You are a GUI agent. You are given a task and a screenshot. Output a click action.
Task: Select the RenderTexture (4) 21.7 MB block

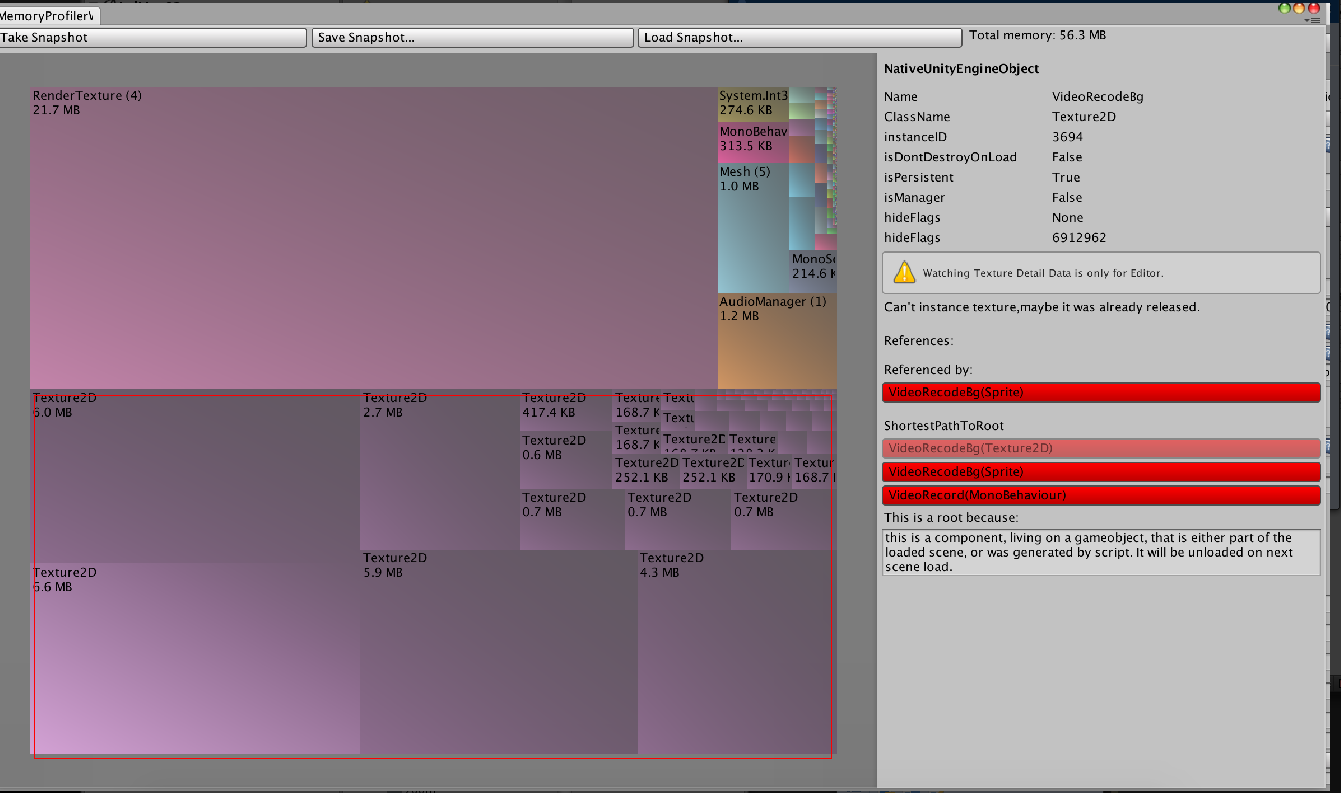point(373,238)
